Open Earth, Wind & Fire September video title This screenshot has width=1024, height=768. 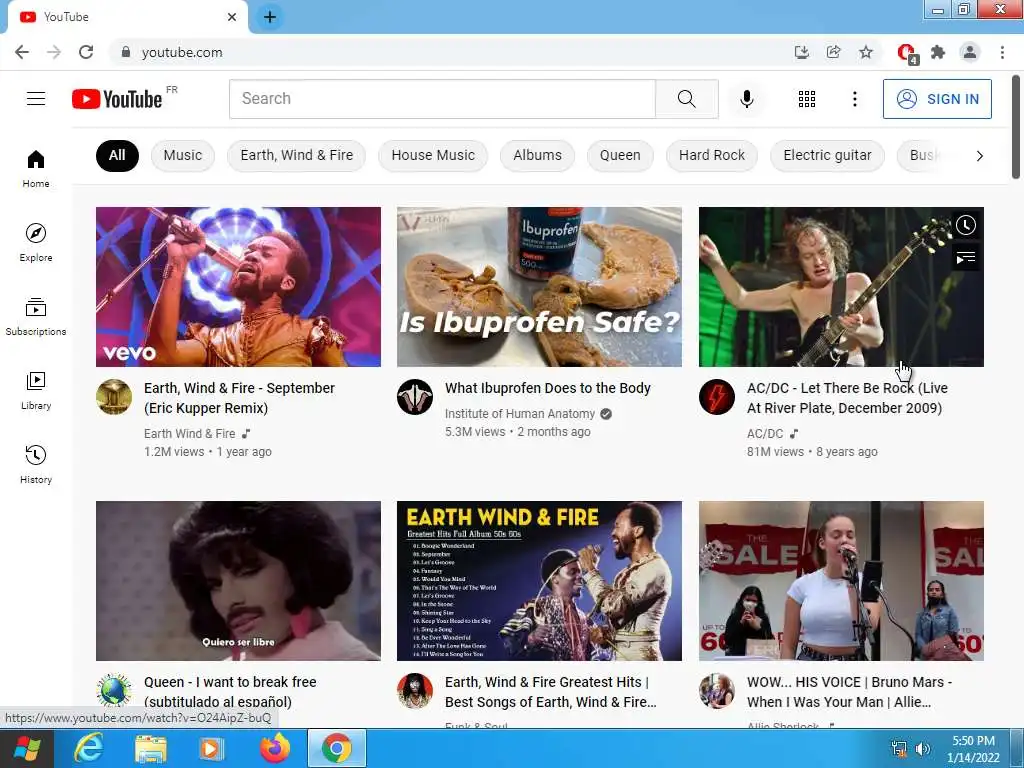240,398
